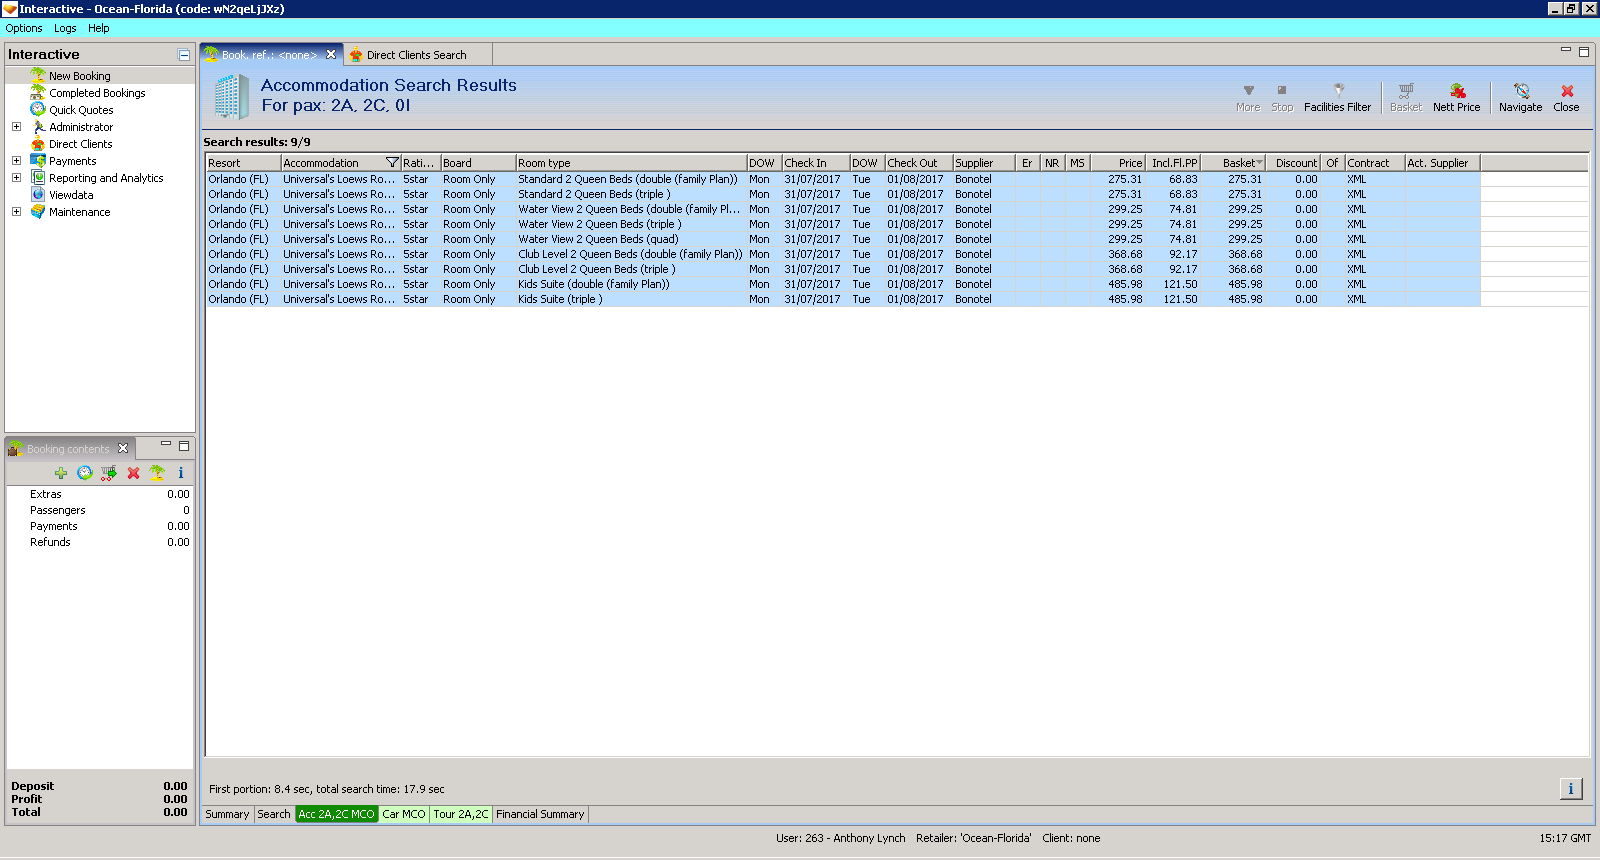The height and width of the screenshot is (860, 1600).
Task: Sort results by Check In column header
Action: coord(815,163)
